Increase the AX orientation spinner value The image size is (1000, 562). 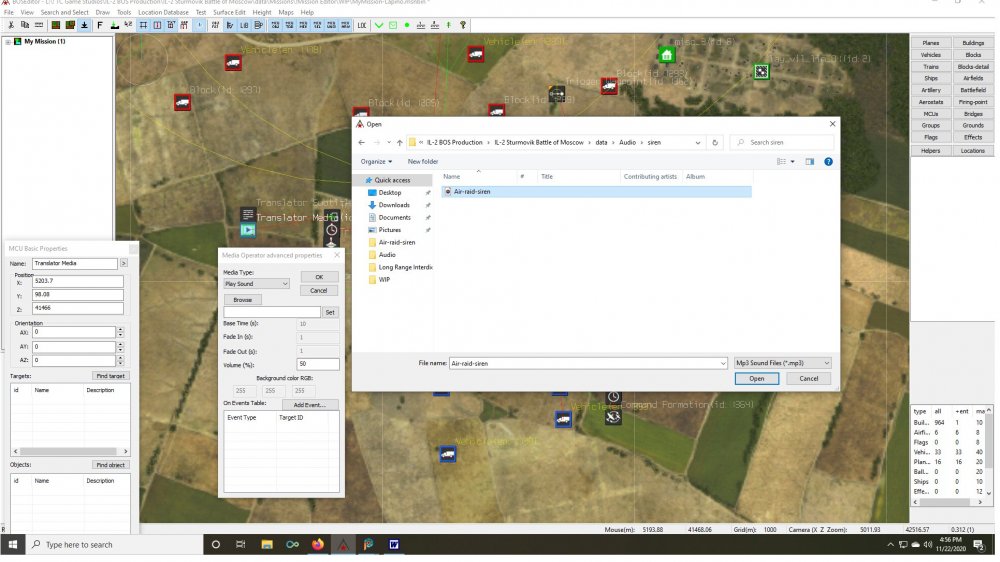coord(121,328)
